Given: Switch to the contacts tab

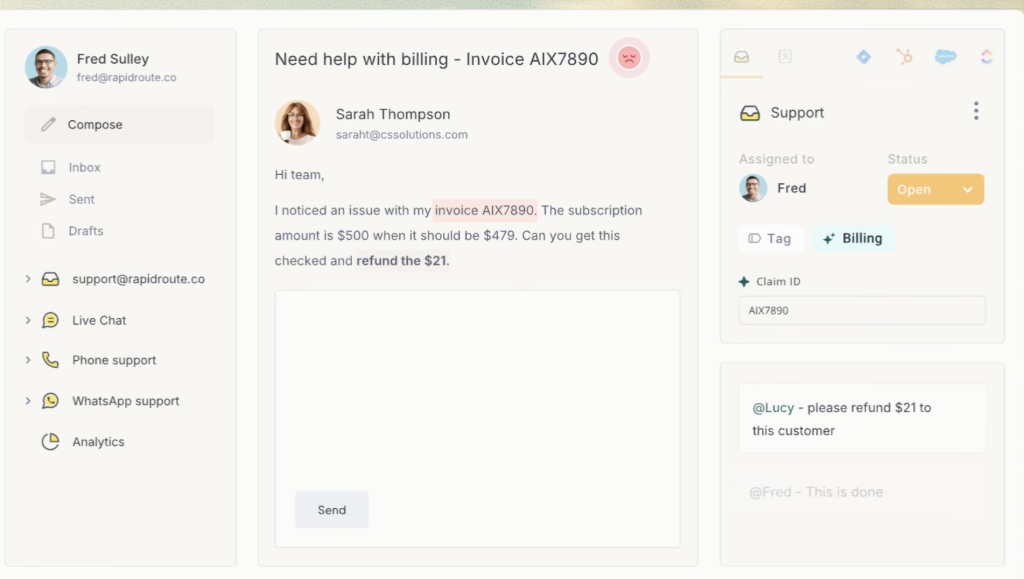Looking at the screenshot, I should (785, 57).
